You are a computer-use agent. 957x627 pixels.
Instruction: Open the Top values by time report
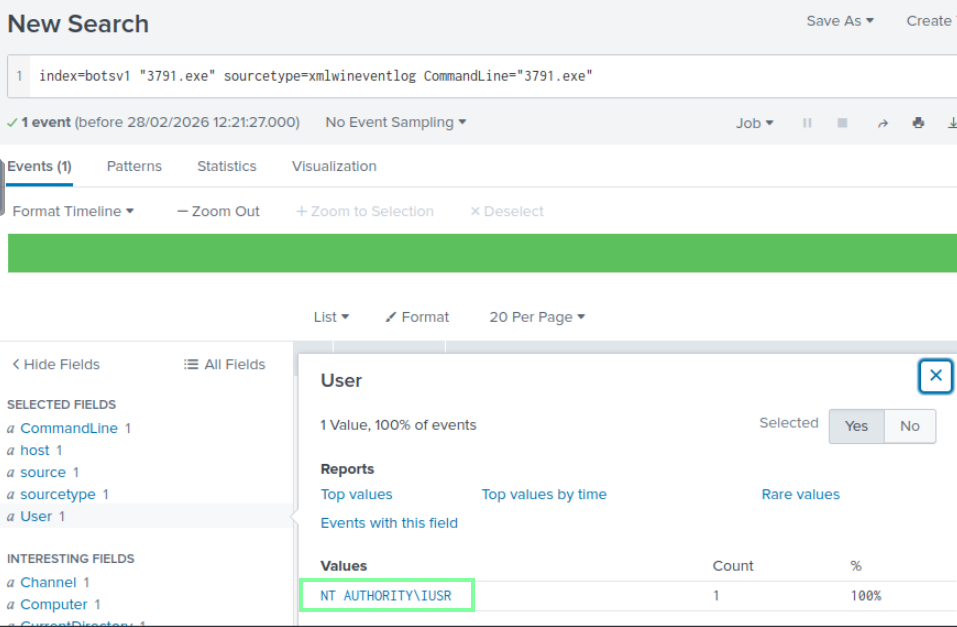(x=543, y=494)
